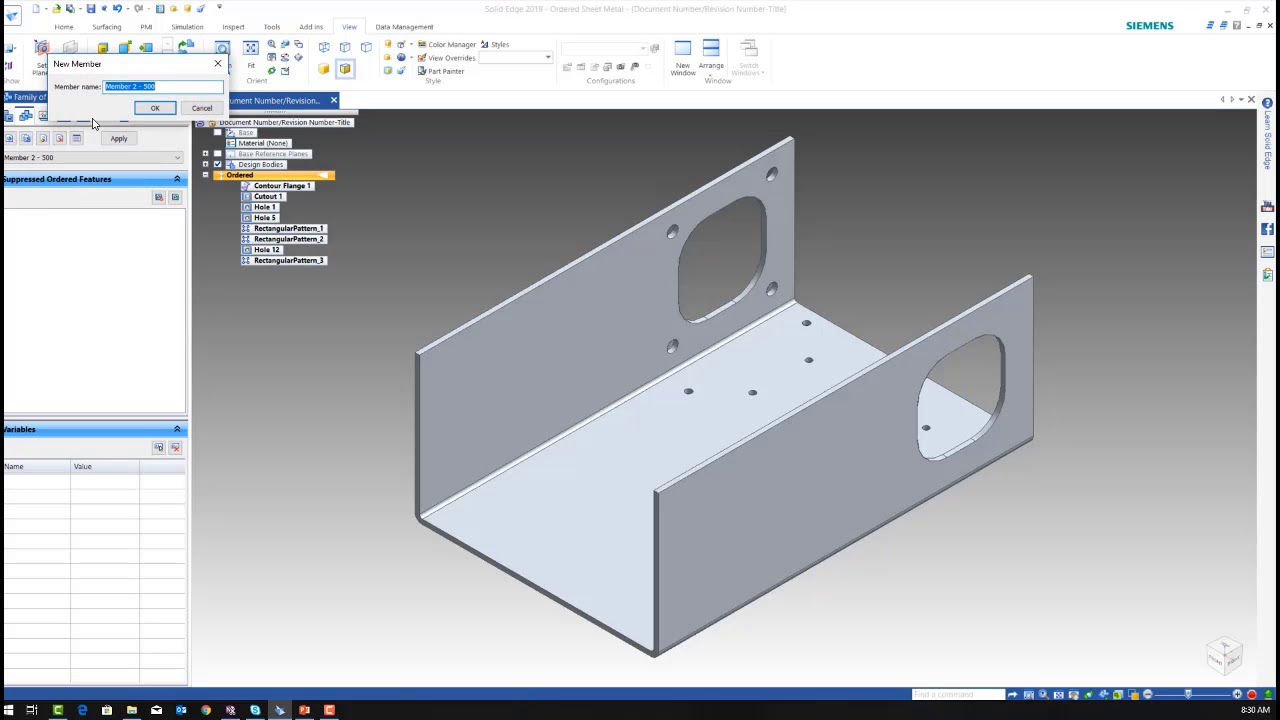The image size is (1280, 720).
Task: Toggle the Base visibility checkbox
Action: pyautogui.click(x=218, y=133)
